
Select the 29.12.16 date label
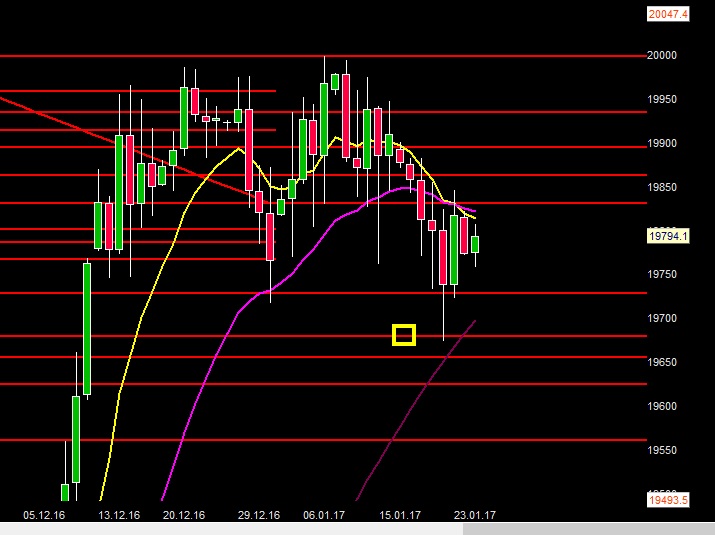(x=259, y=515)
